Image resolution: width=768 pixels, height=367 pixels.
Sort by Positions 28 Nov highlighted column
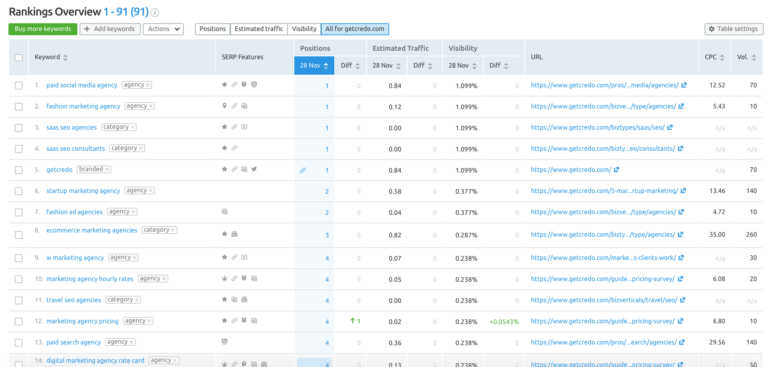coord(314,66)
